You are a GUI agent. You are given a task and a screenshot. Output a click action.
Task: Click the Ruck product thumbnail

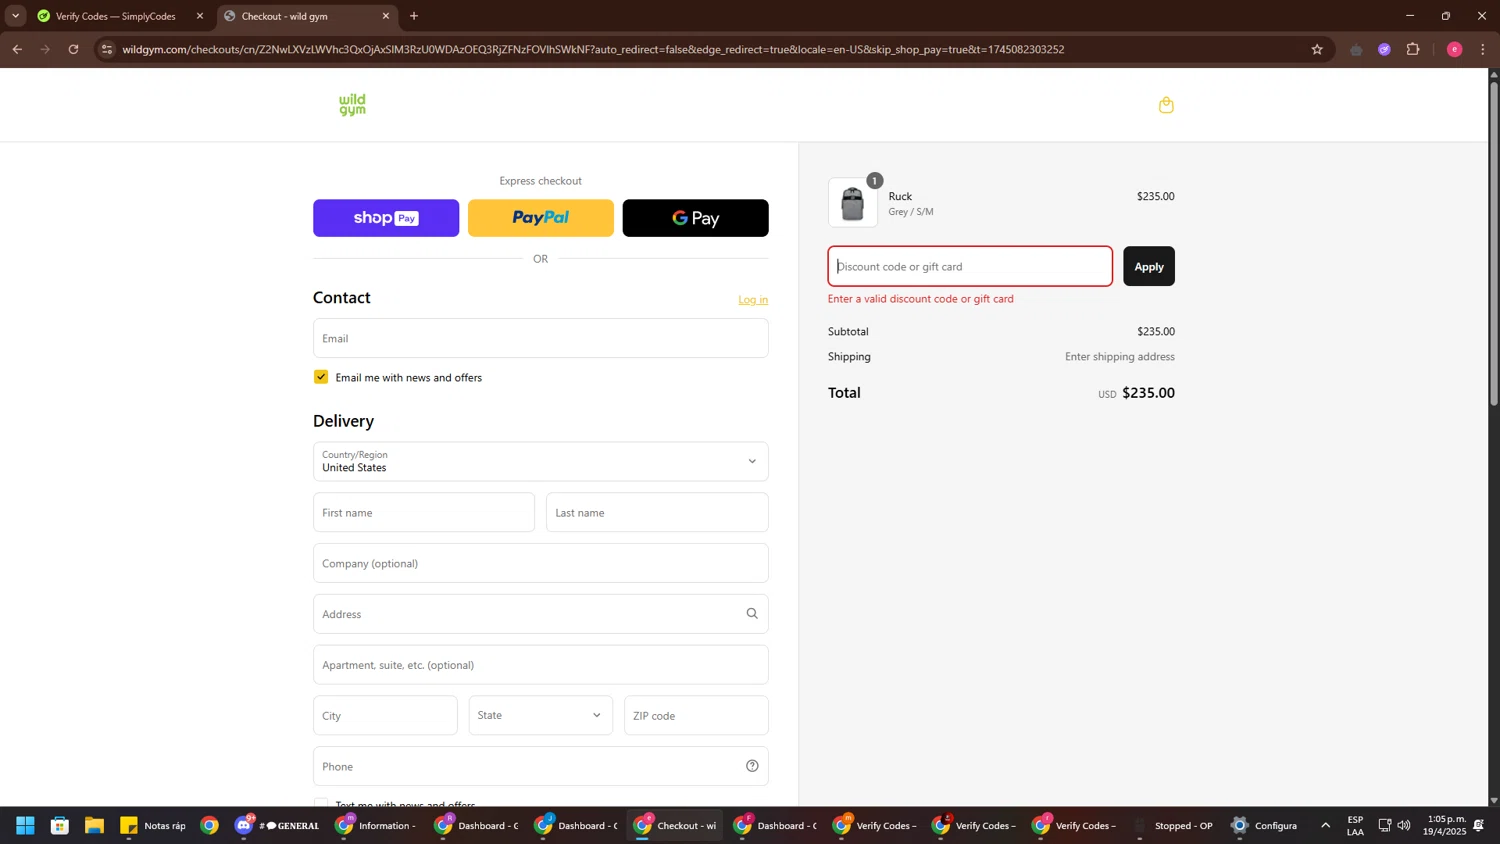[x=853, y=203]
